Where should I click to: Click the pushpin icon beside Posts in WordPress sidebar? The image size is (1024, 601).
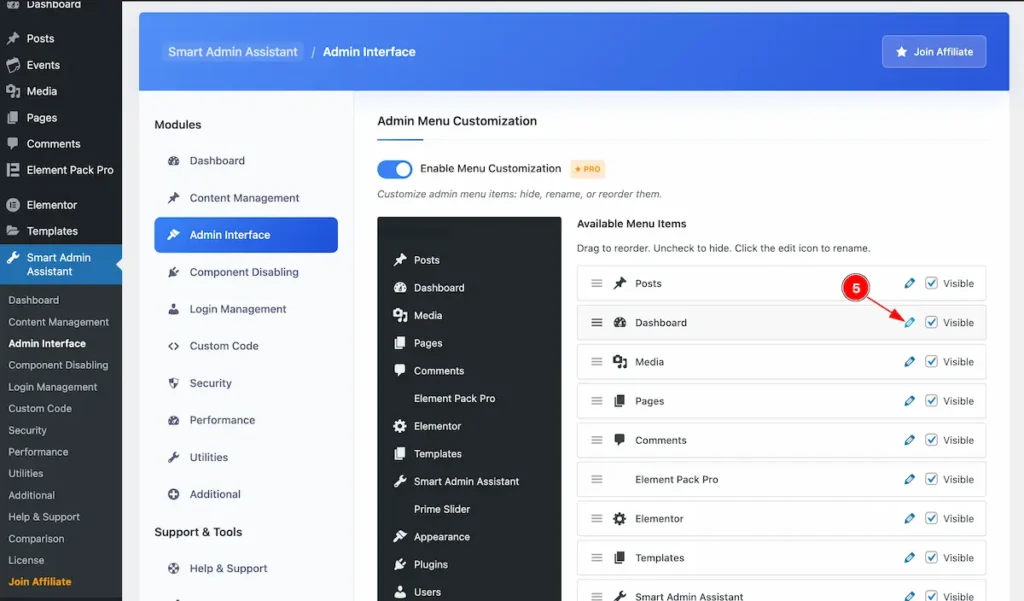tap(13, 39)
